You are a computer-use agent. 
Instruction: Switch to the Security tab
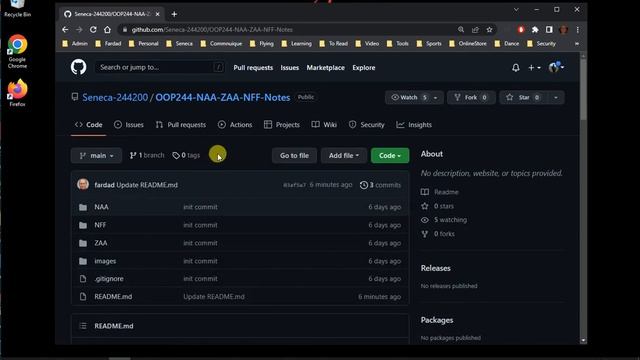[367, 125]
